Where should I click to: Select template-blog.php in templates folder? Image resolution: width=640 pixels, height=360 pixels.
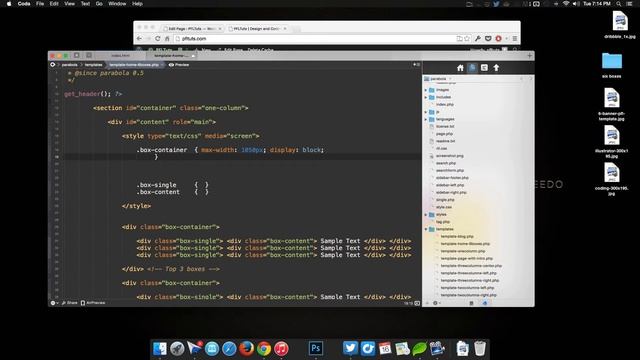pos(457,236)
